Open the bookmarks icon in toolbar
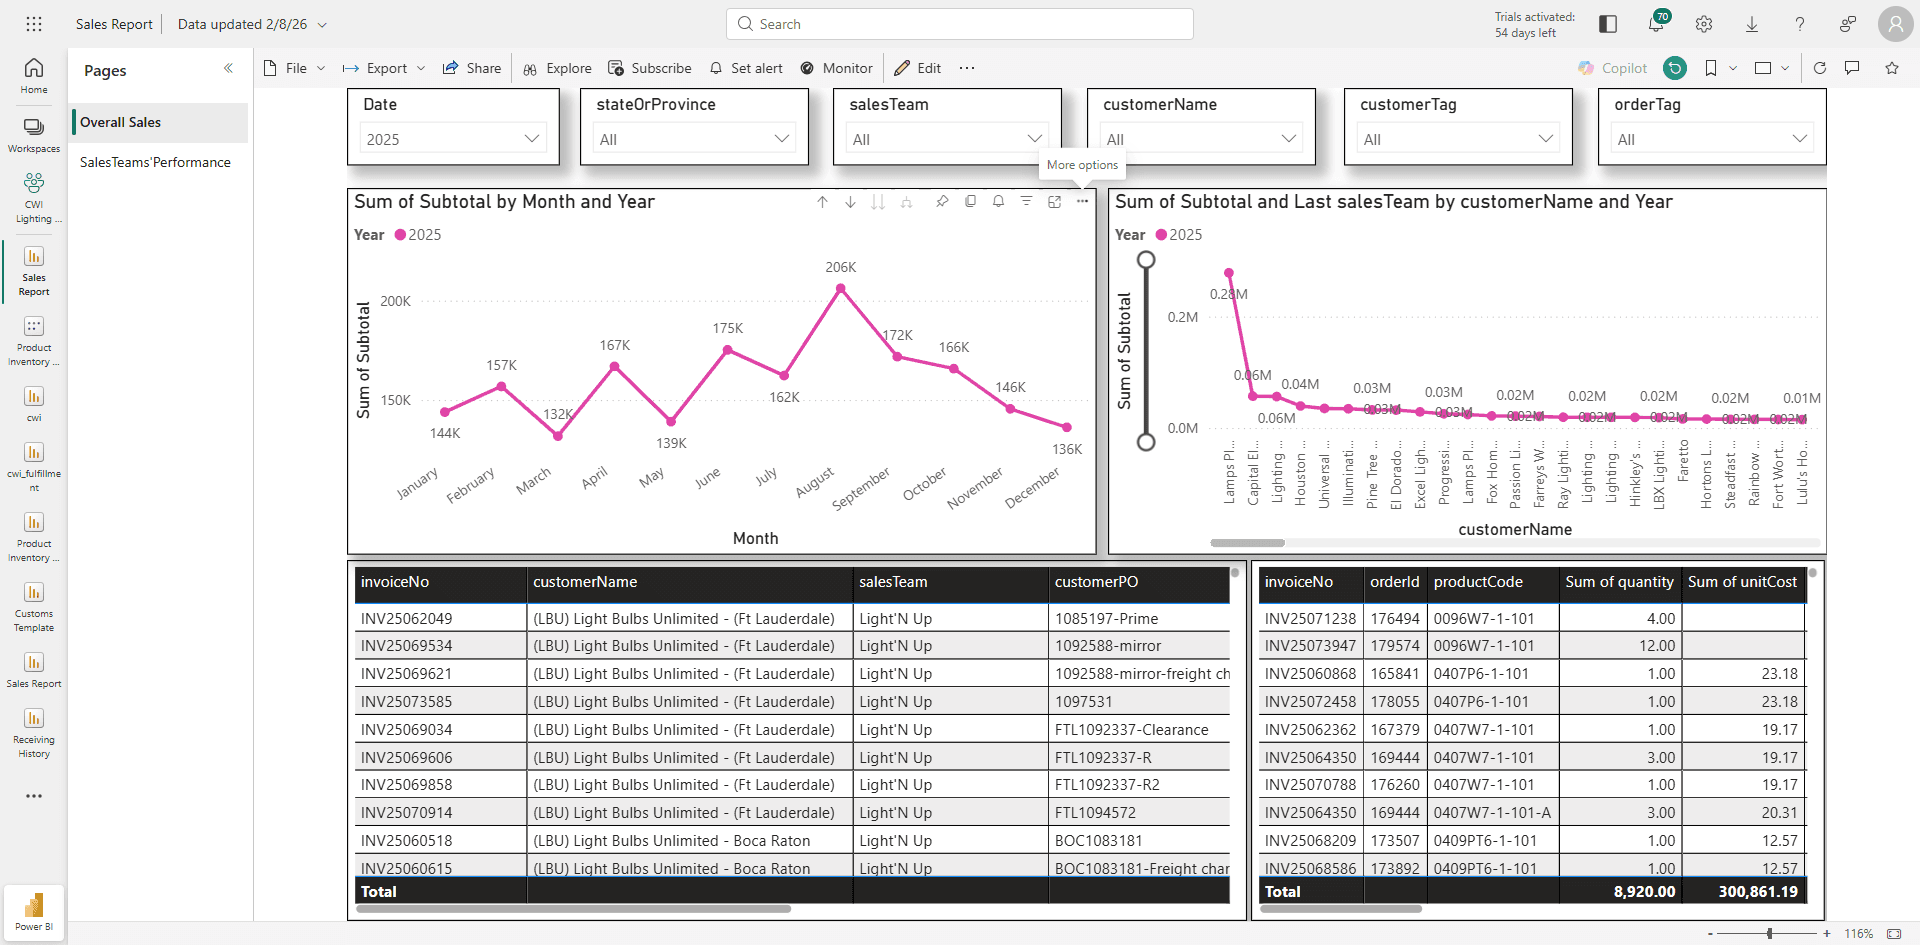Viewport: 1920px width, 945px height. coord(1711,68)
